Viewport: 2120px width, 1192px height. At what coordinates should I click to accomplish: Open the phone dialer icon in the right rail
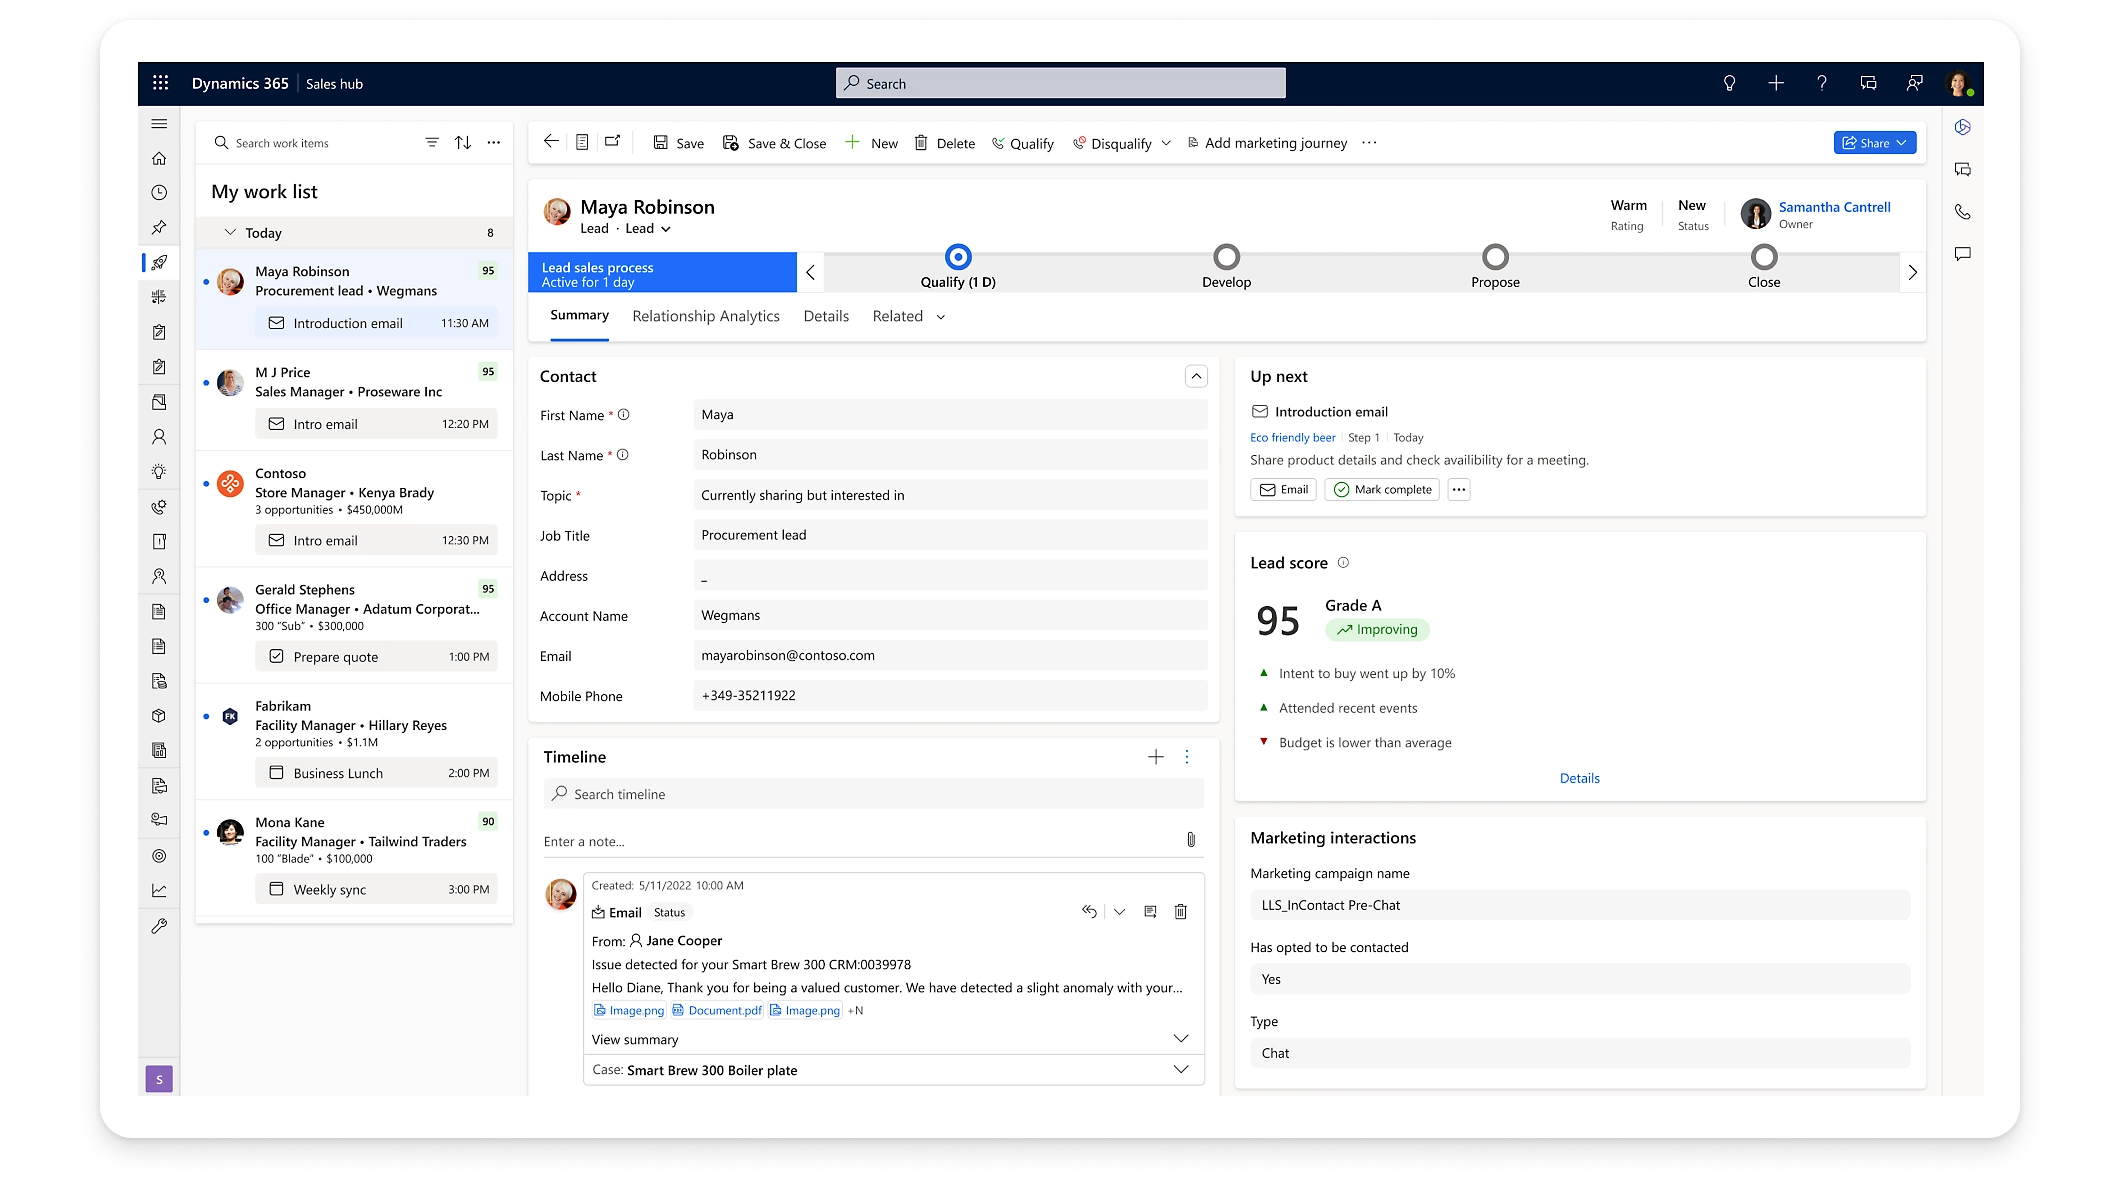pyautogui.click(x=1962, y=212)
